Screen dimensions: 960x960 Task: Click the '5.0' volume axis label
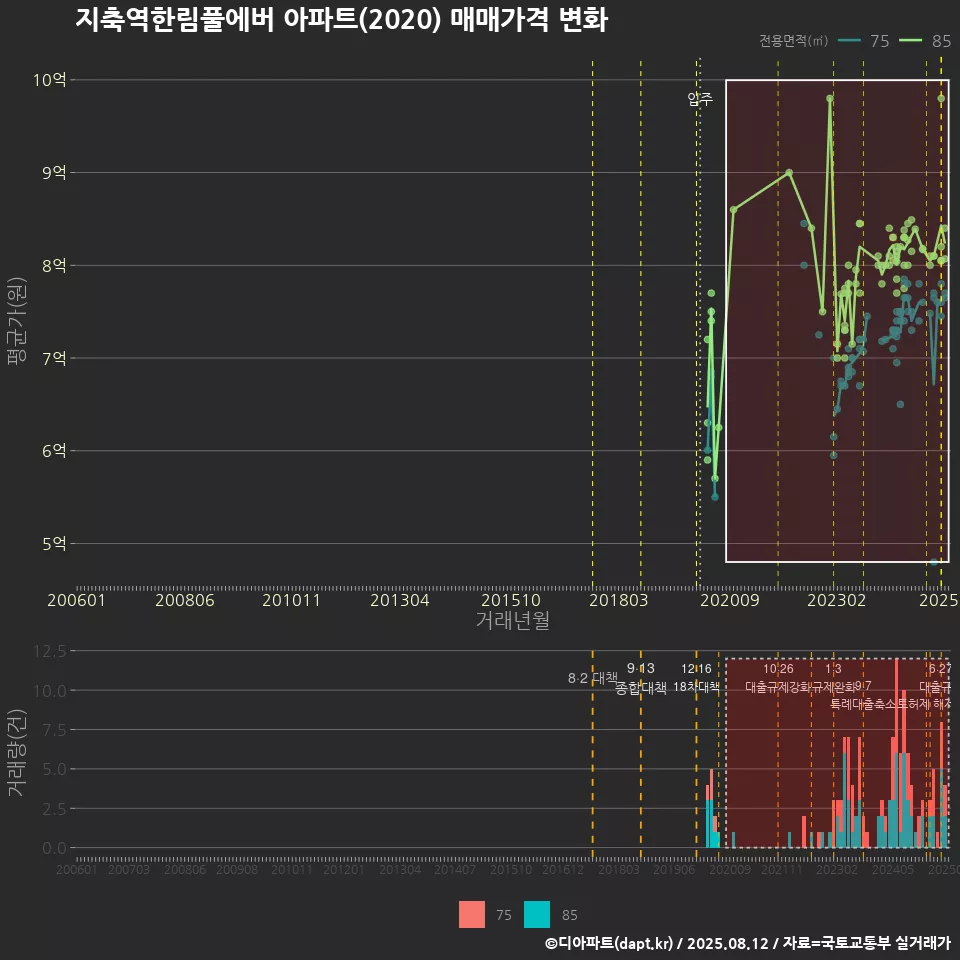point(54,769)
